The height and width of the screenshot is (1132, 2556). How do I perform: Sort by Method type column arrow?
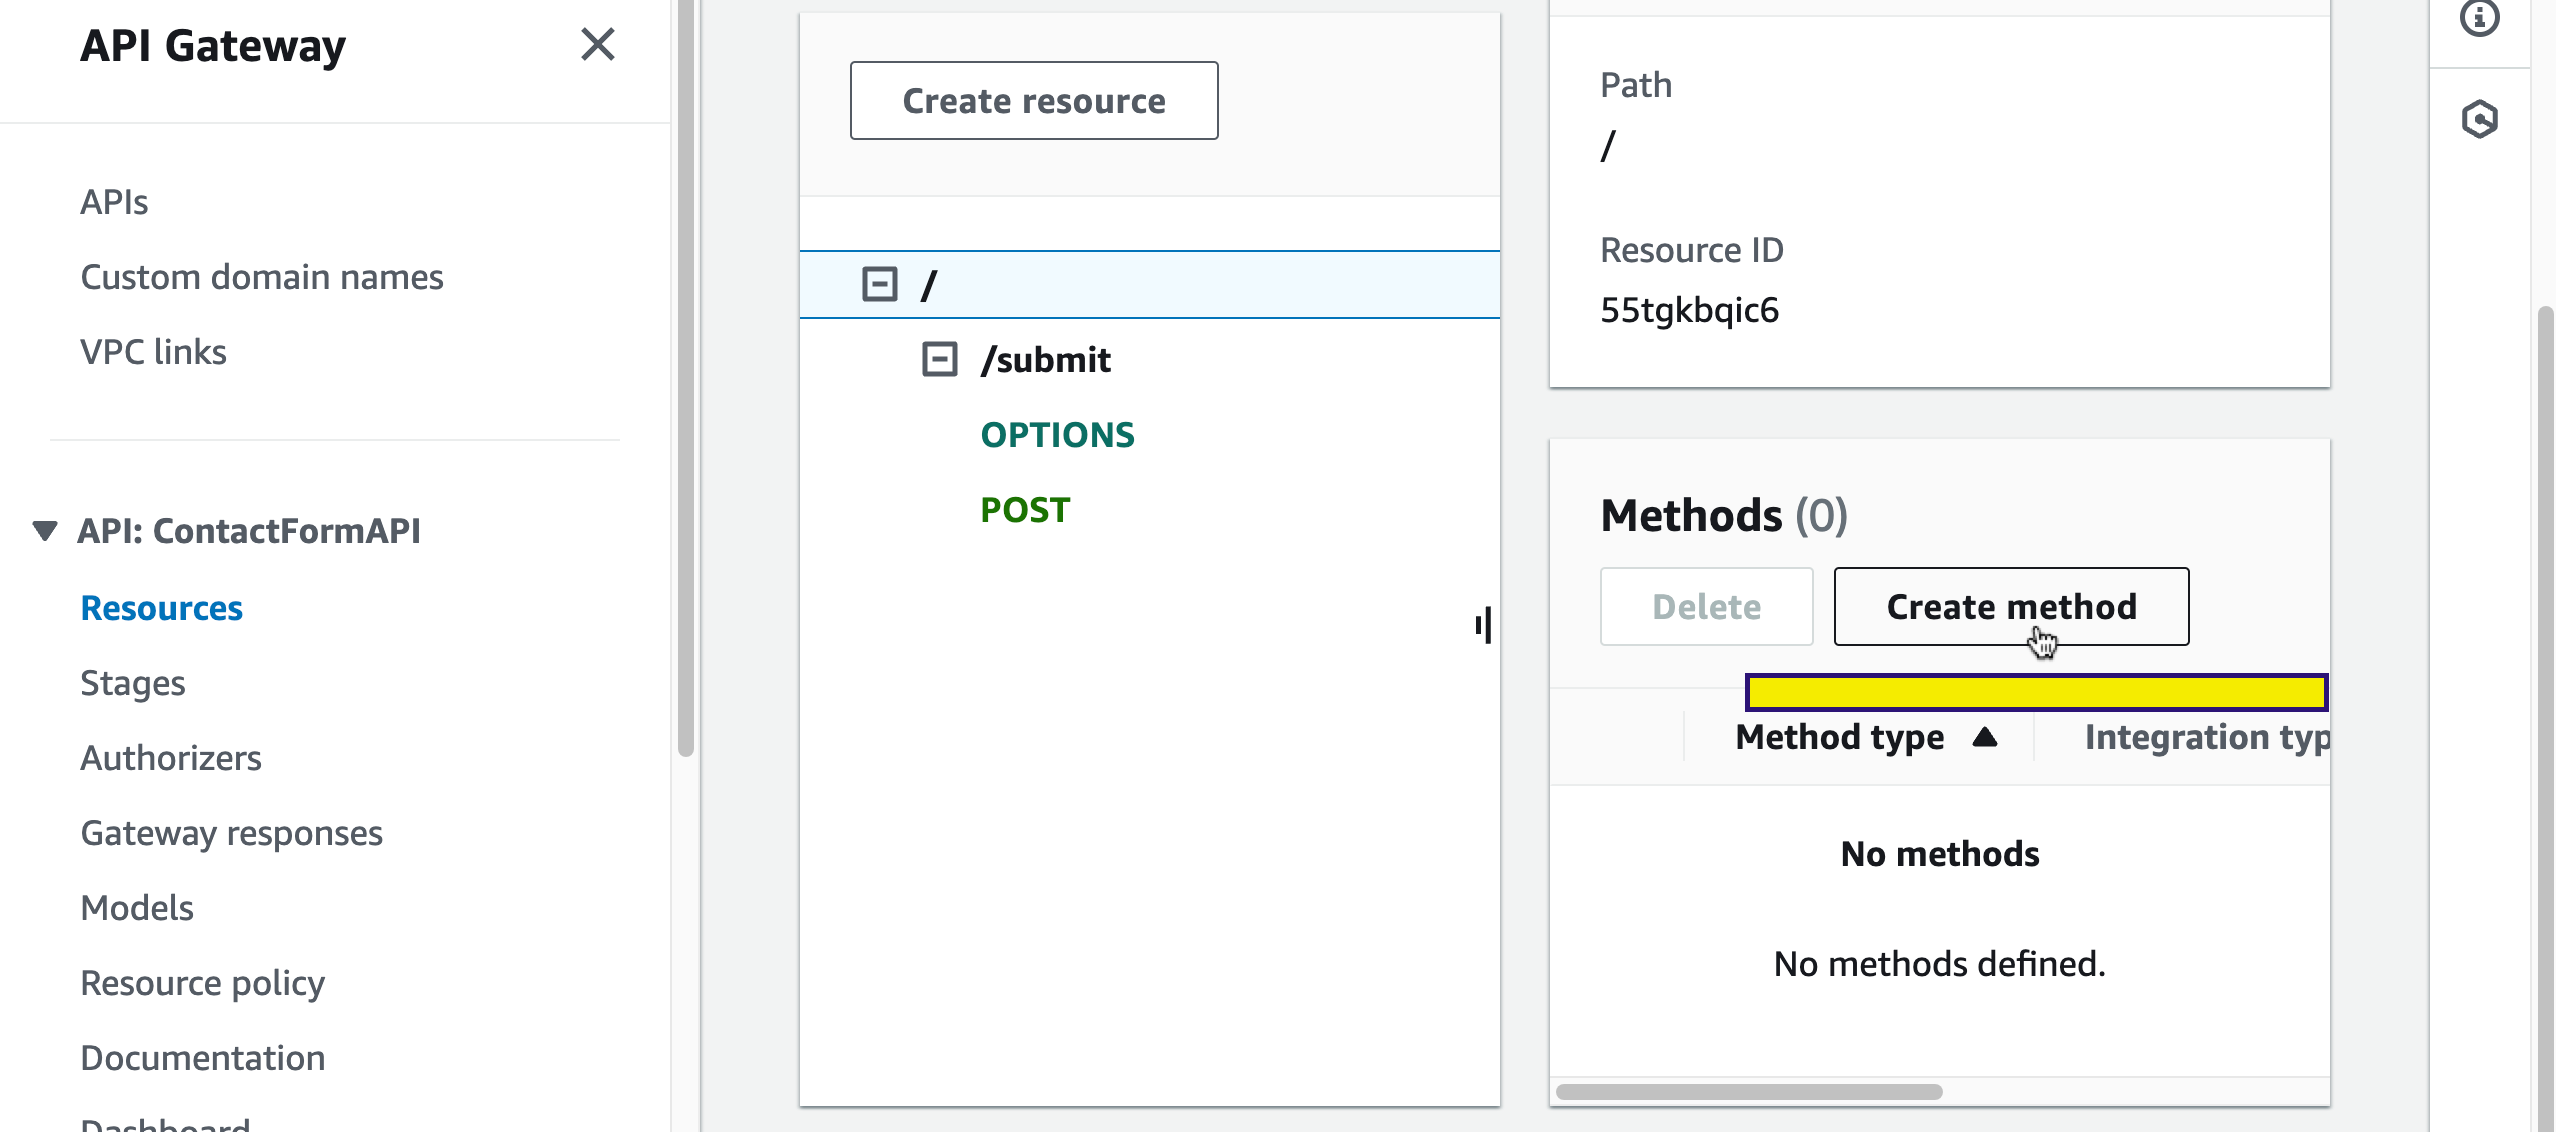click(1985, 738)
